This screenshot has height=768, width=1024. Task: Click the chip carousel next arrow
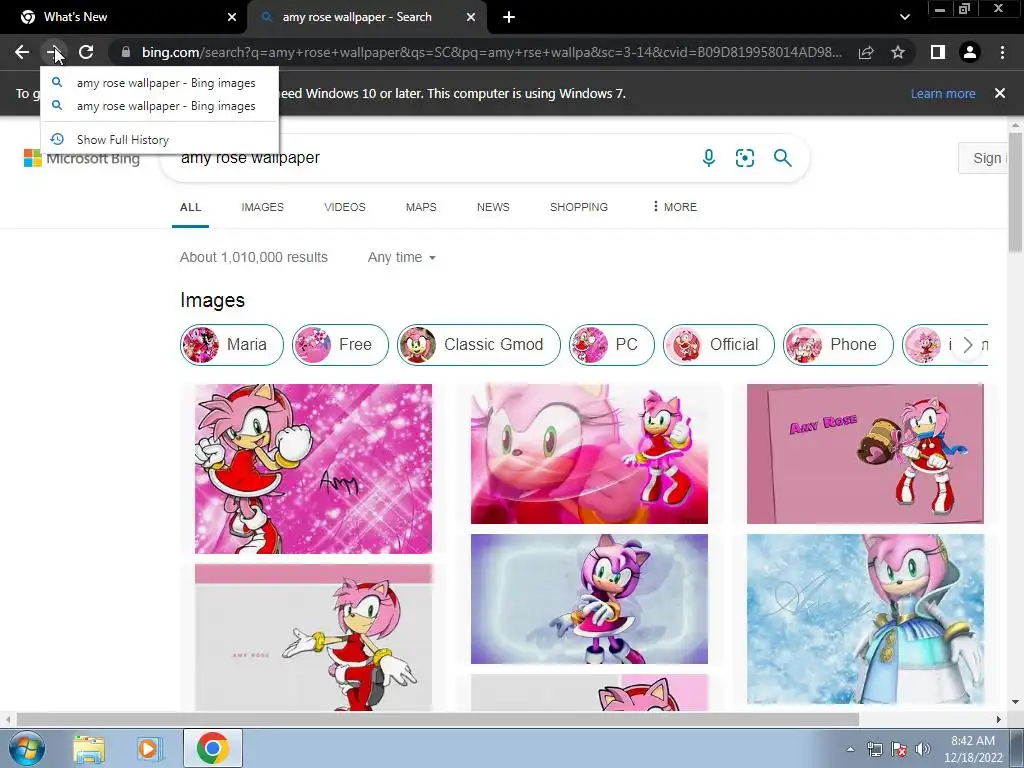968,345
